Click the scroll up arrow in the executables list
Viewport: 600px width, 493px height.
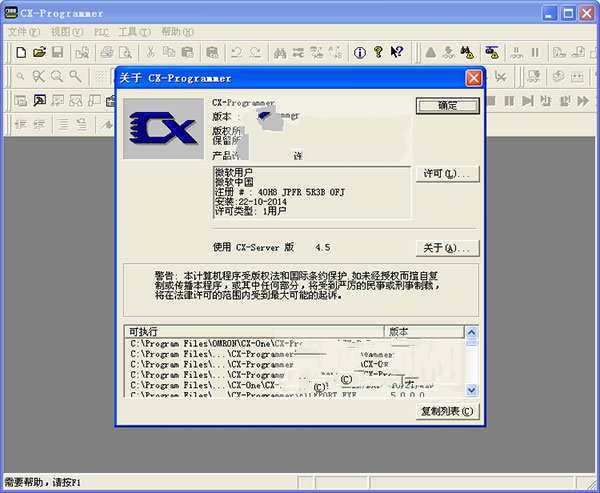471,332
